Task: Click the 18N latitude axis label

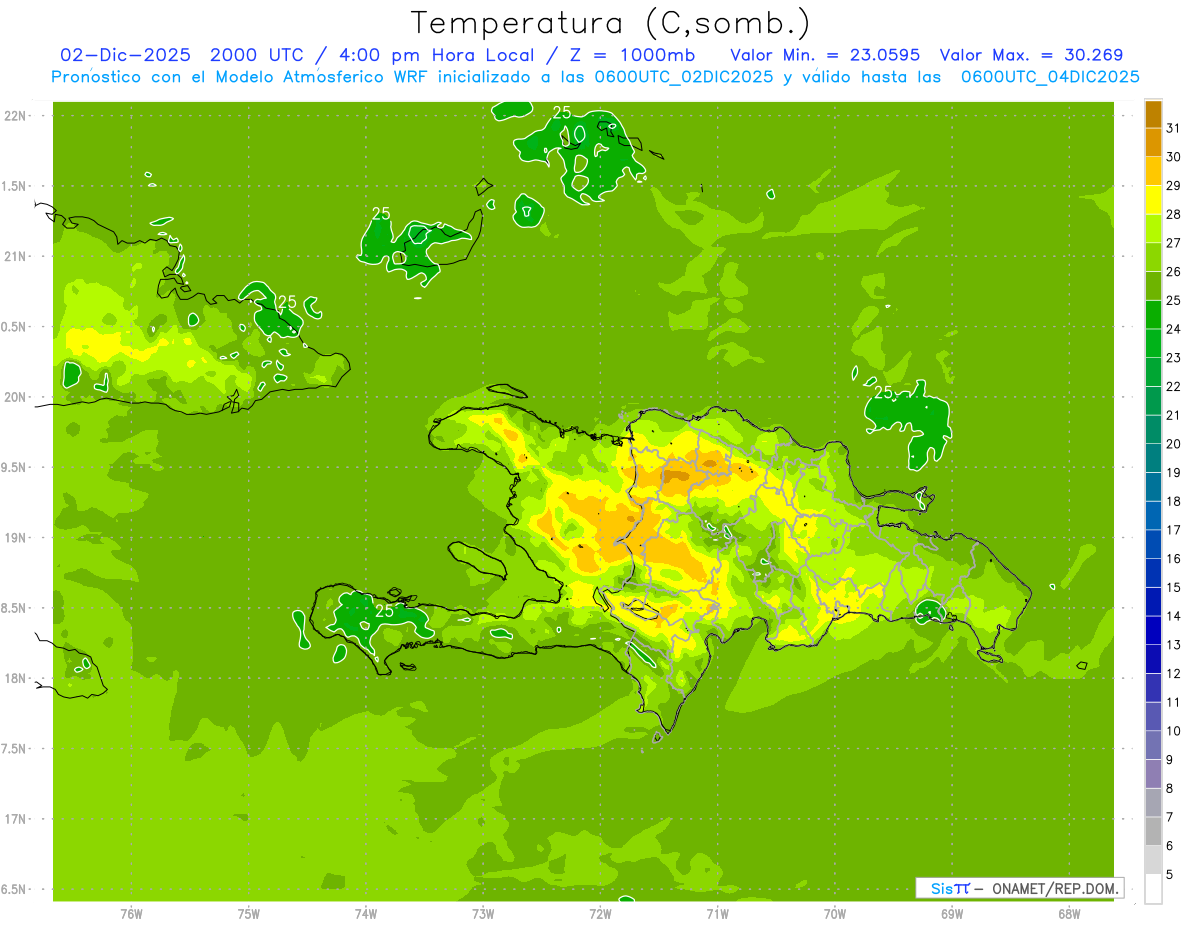Action: [x=16, y=678]
